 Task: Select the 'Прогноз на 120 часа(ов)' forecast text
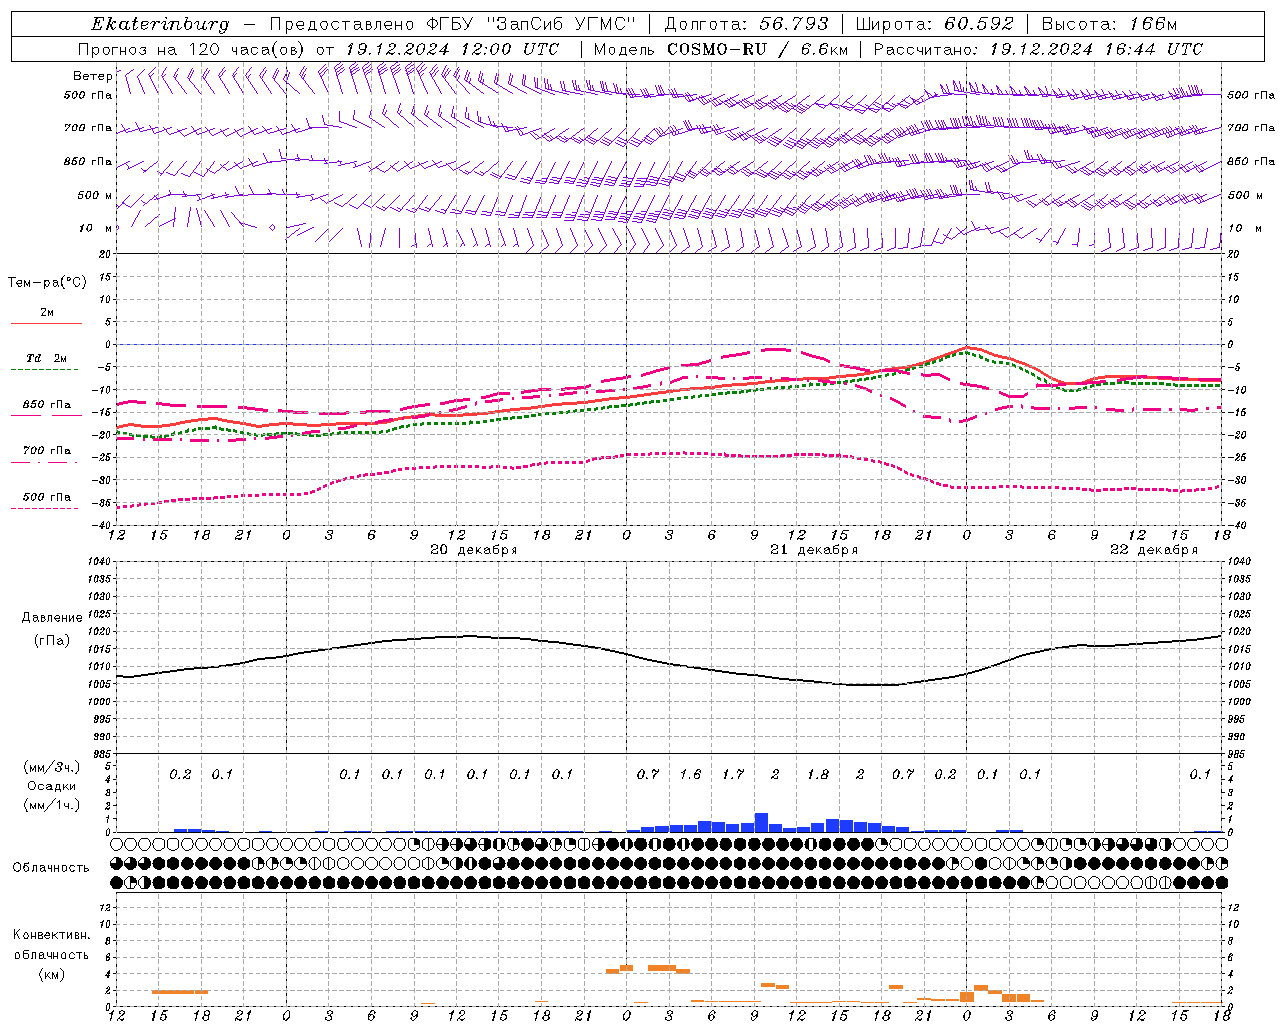coord(193,49)
